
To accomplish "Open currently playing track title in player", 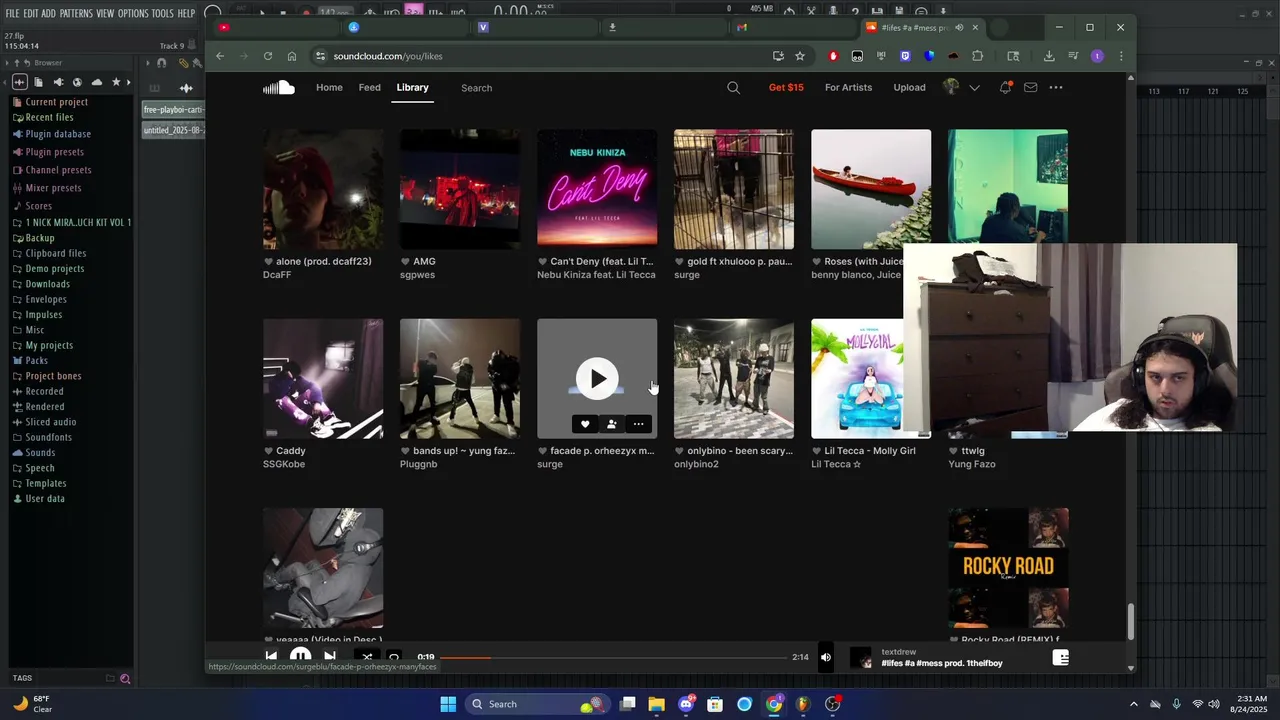I will (941, 663).
